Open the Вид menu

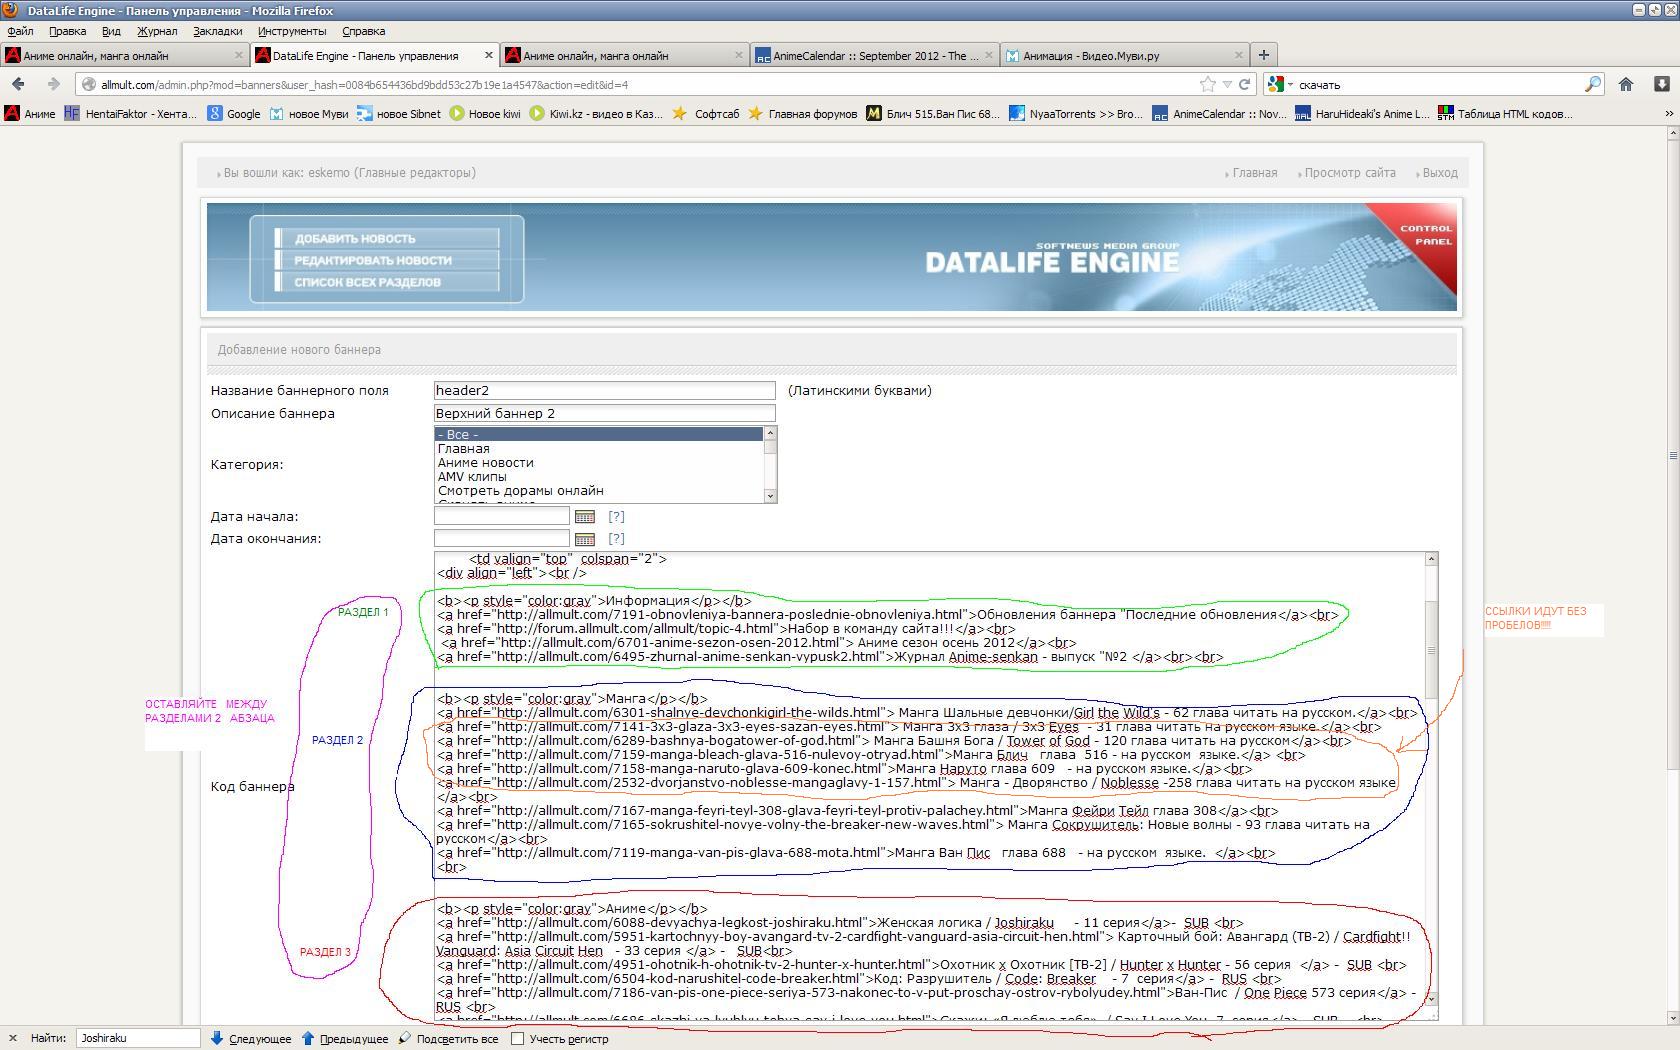click(111, 31)
